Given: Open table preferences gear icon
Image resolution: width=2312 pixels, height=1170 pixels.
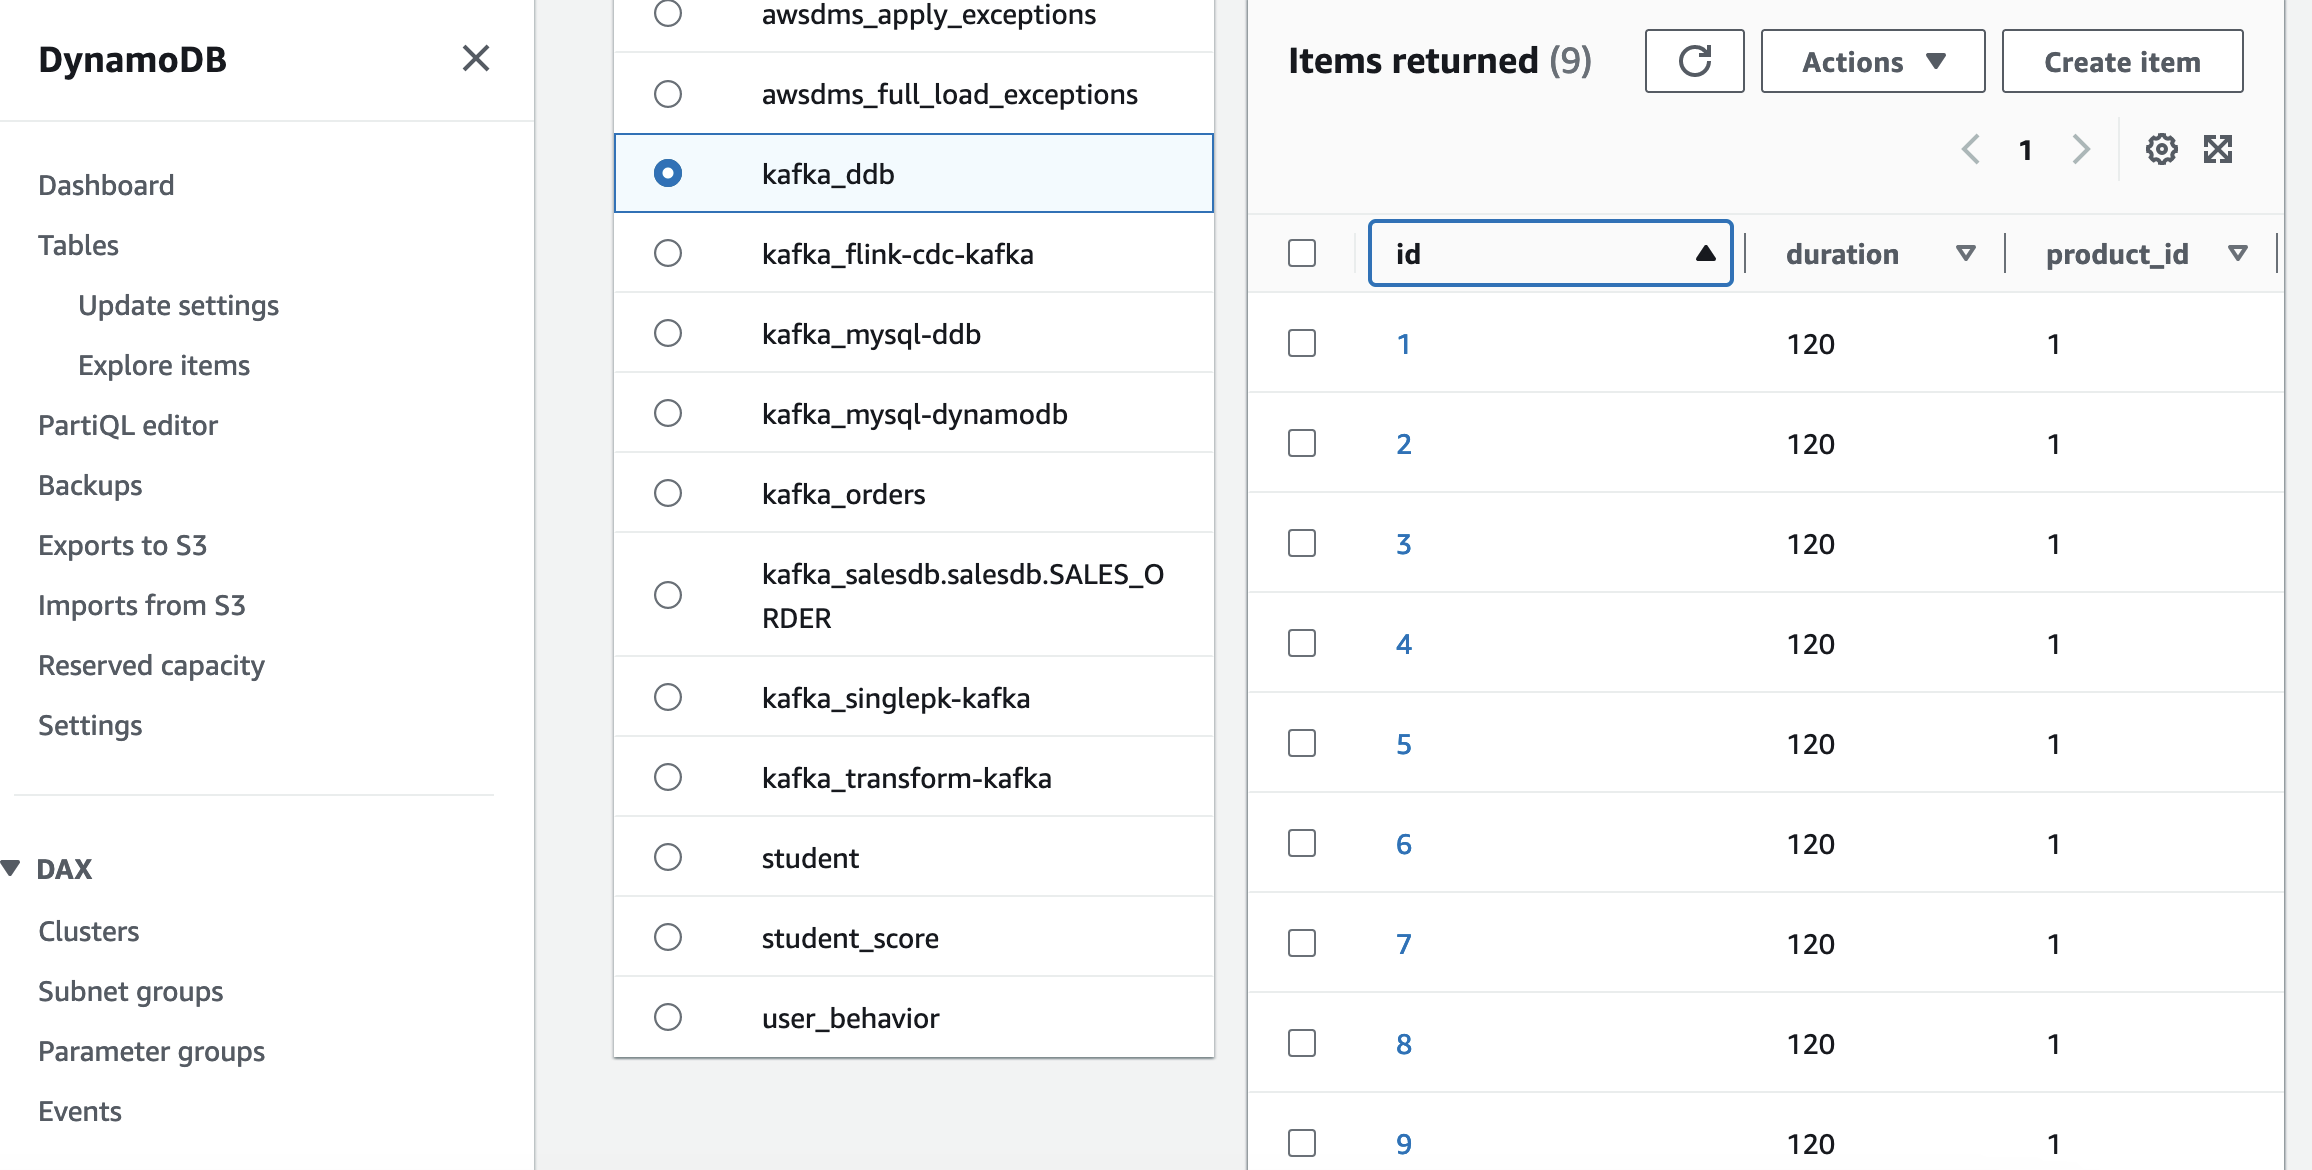Looking at the screenshot, I should pyautogui.click(x=2161, y=150).
